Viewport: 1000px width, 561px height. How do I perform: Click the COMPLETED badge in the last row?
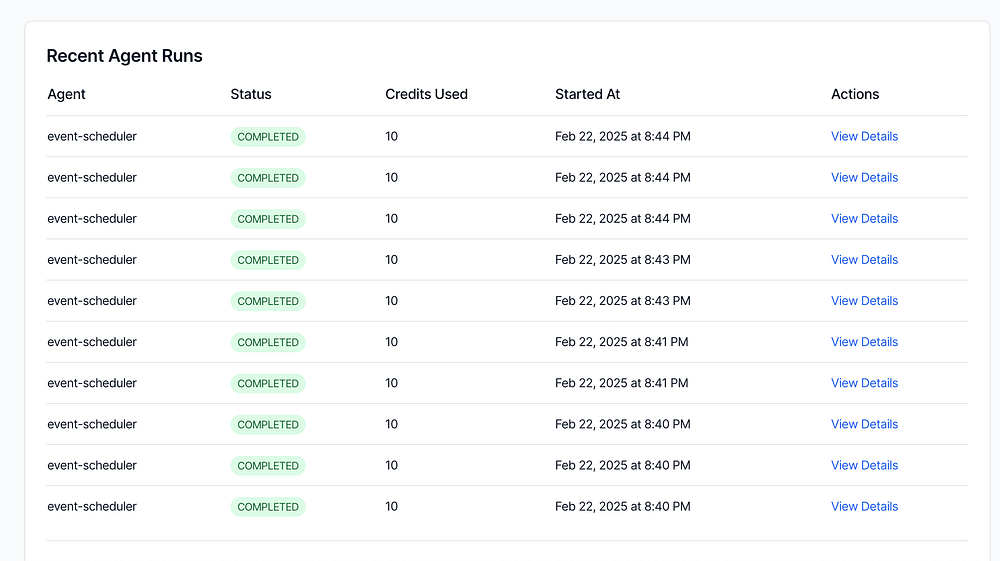[268, 506]
